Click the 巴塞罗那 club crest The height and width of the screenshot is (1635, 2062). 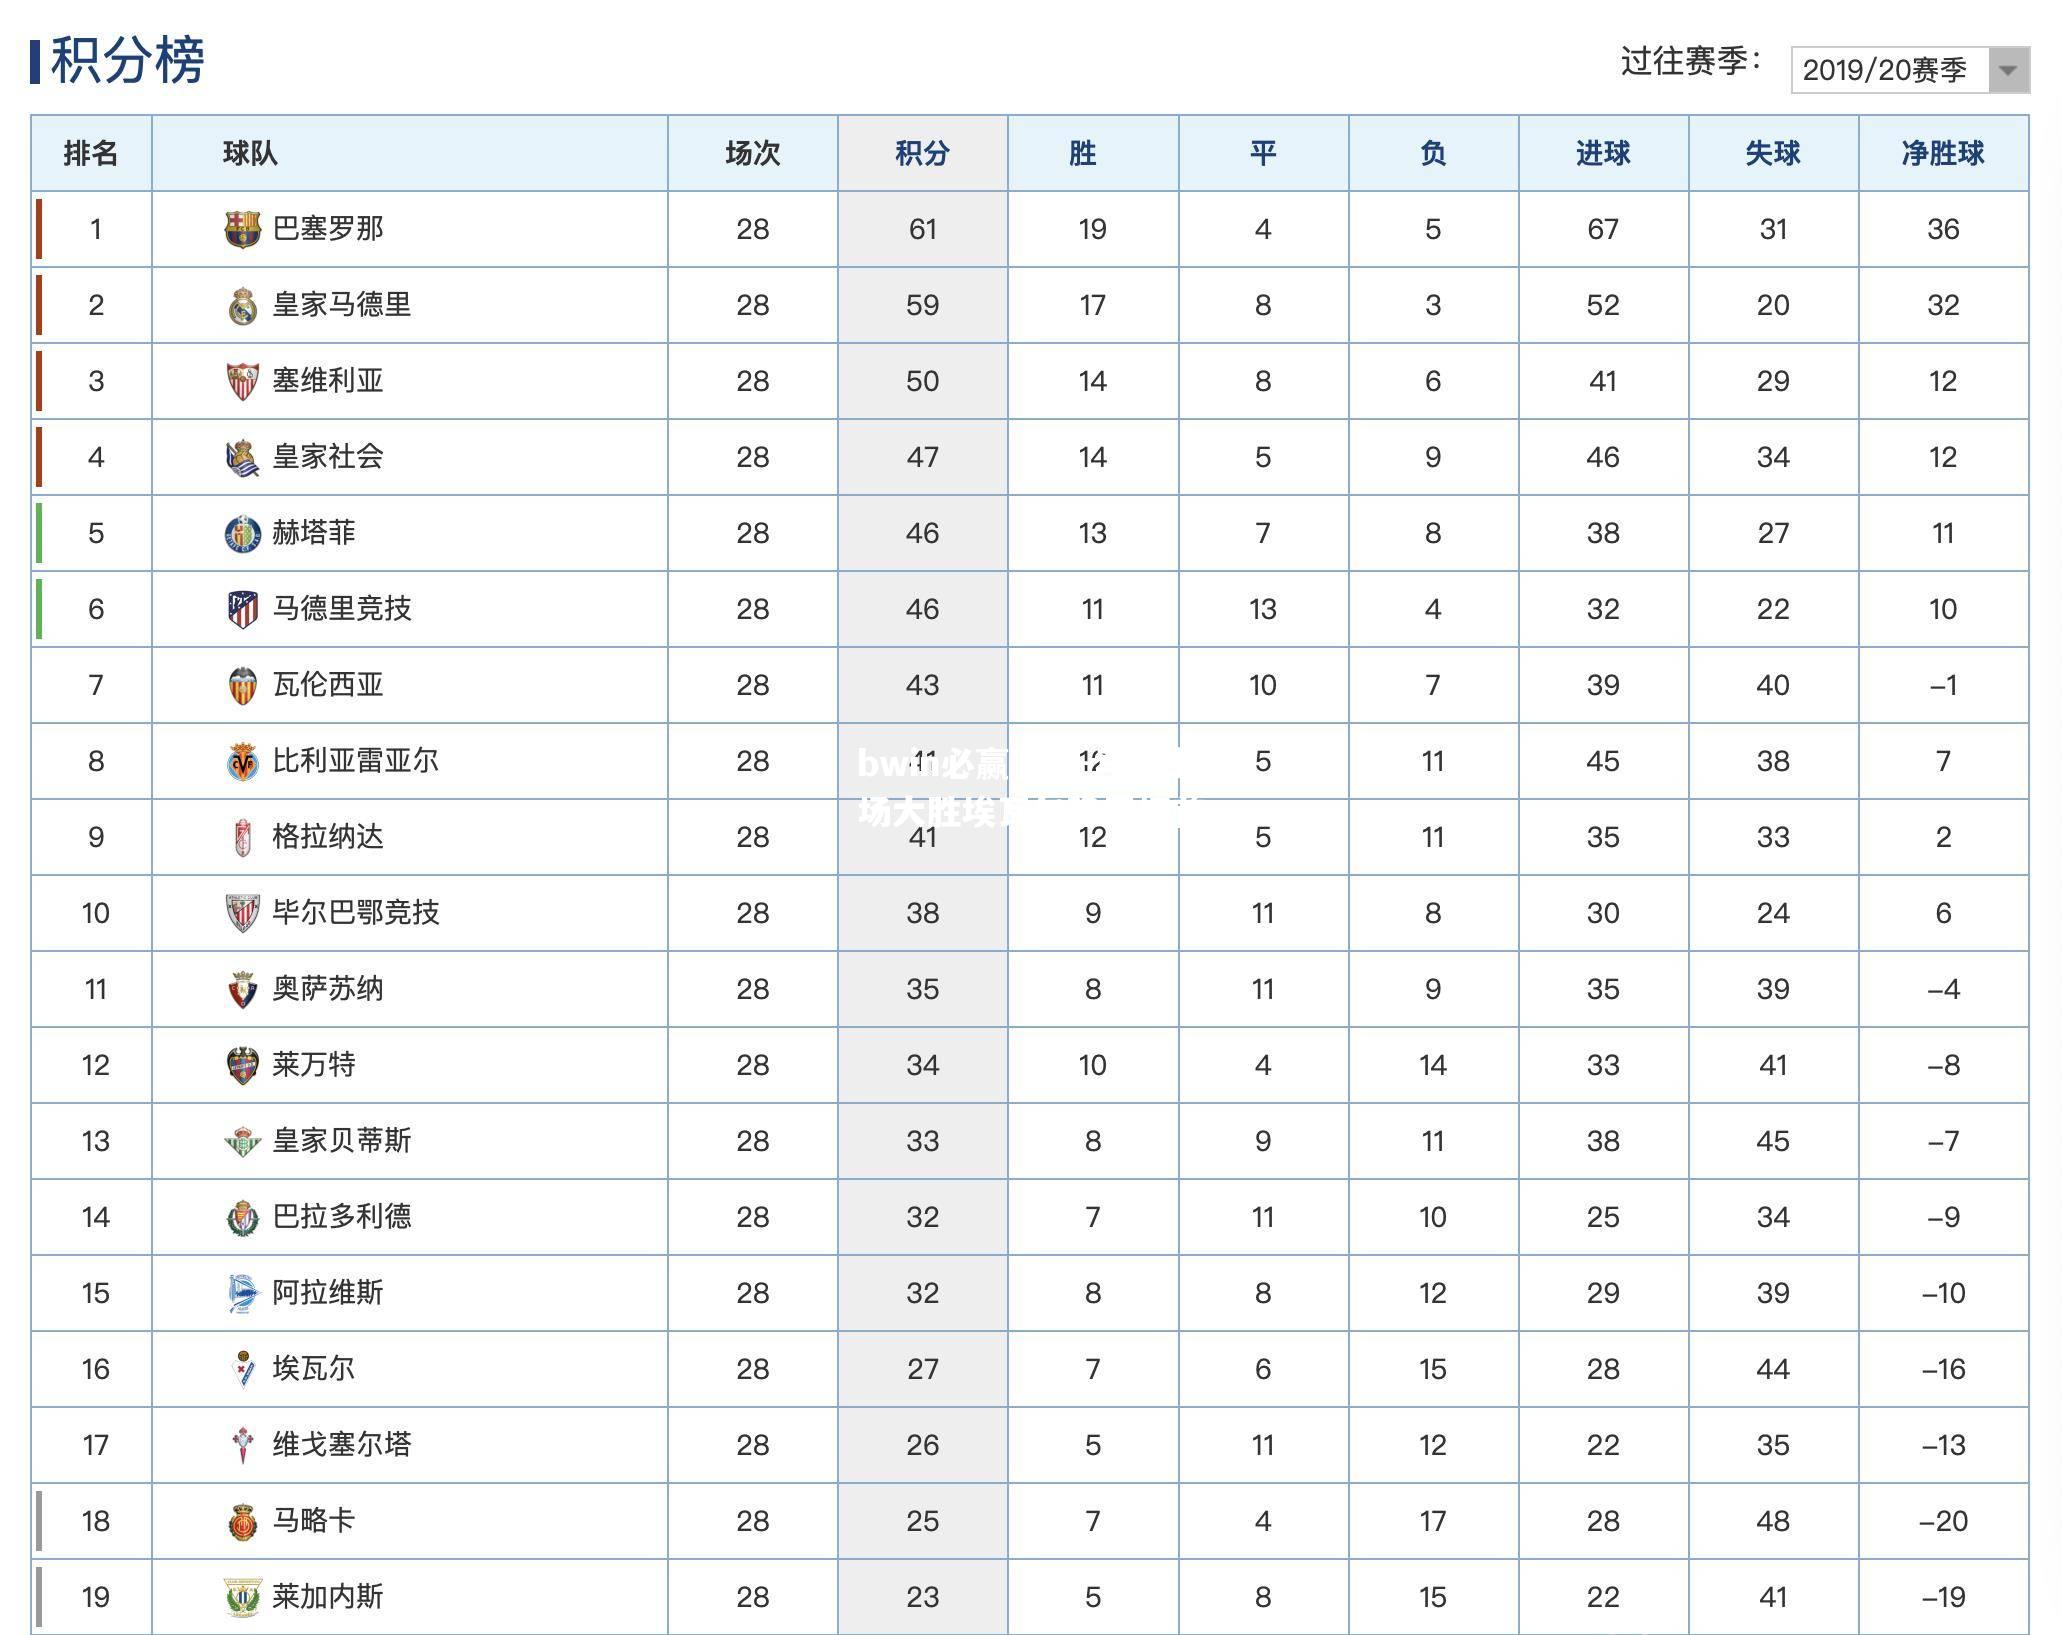coord(242,229)
